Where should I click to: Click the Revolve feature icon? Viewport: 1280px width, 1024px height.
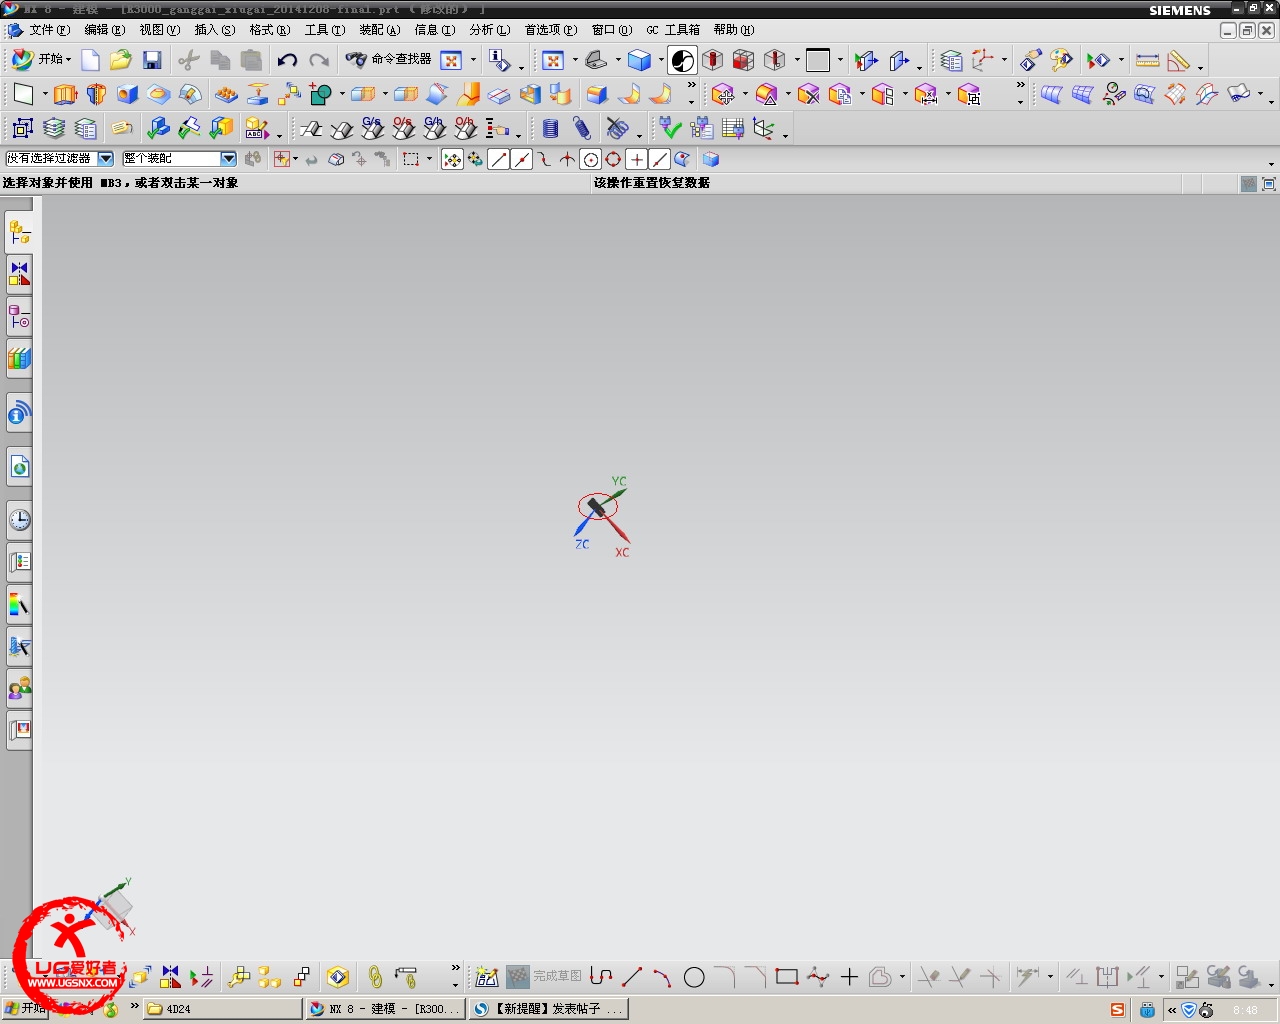pos(96,94)
